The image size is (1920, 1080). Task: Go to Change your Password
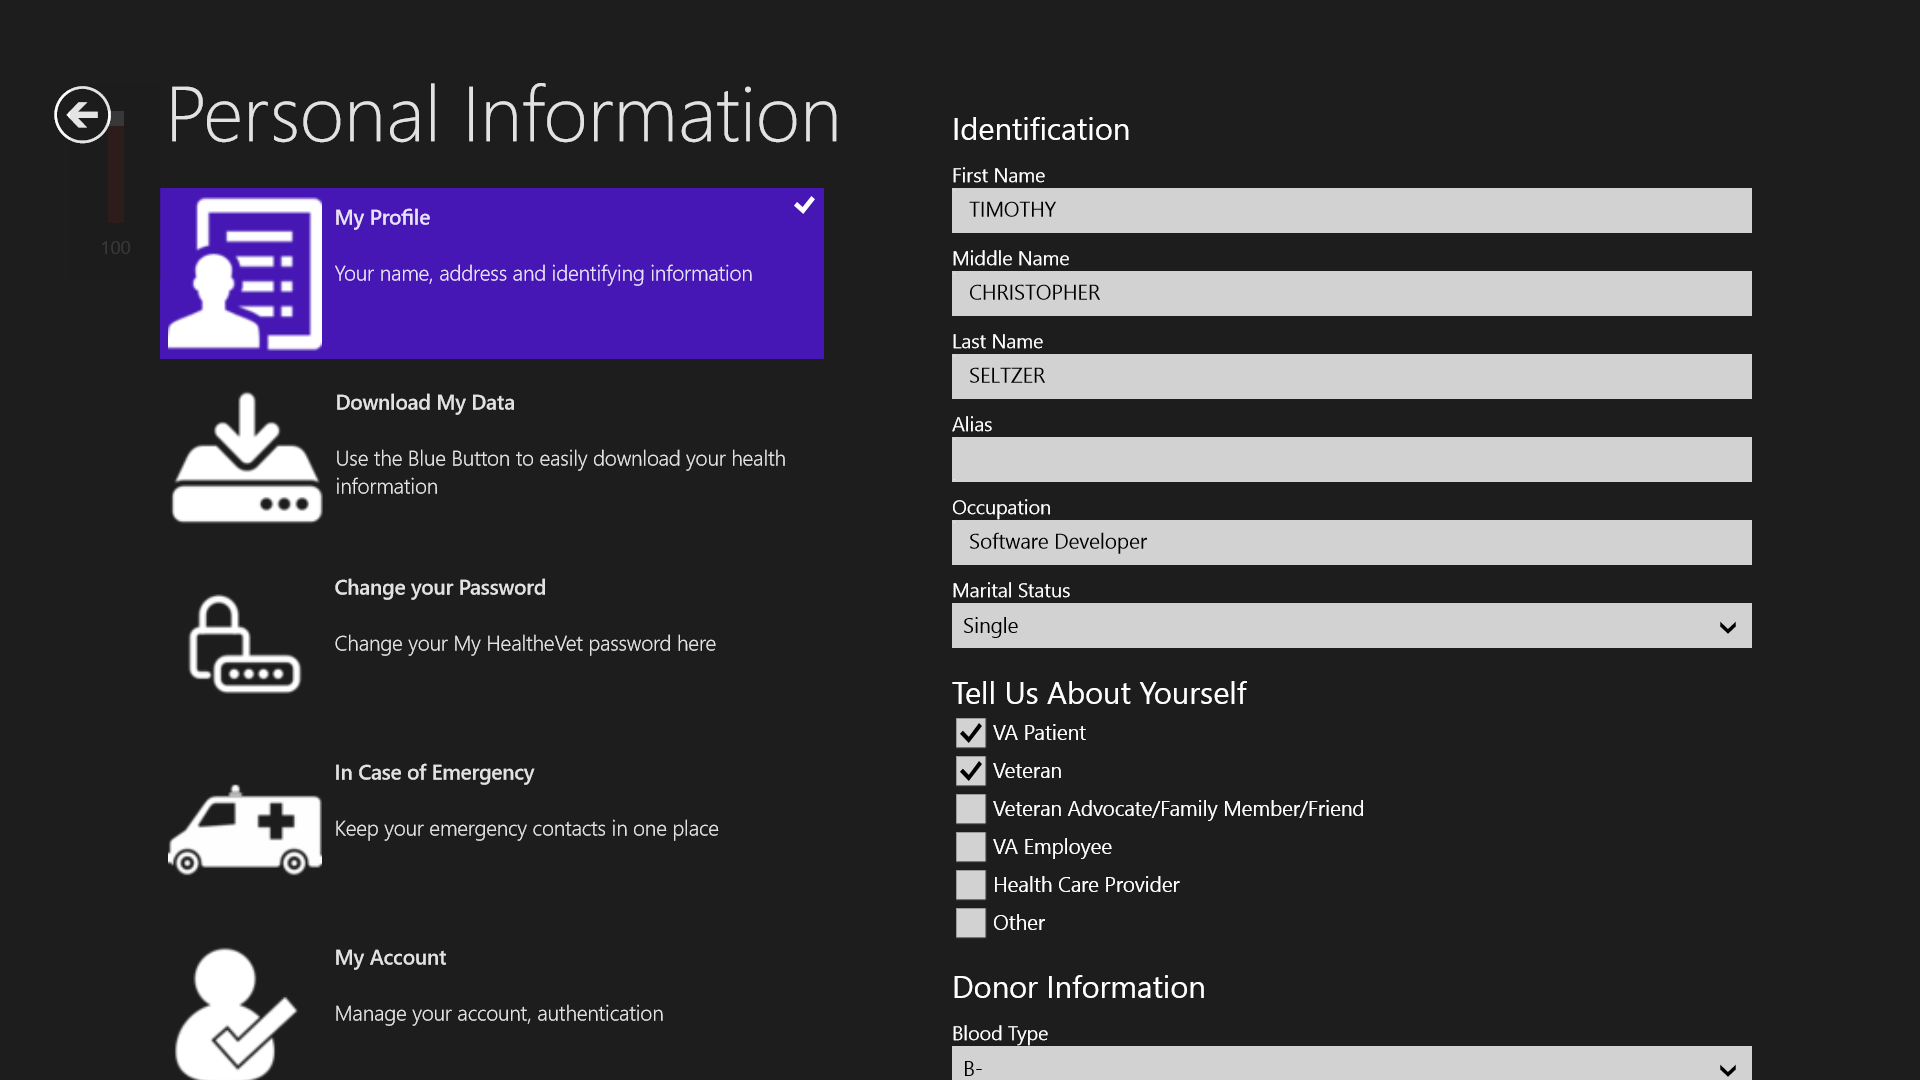tap(440, 588)
